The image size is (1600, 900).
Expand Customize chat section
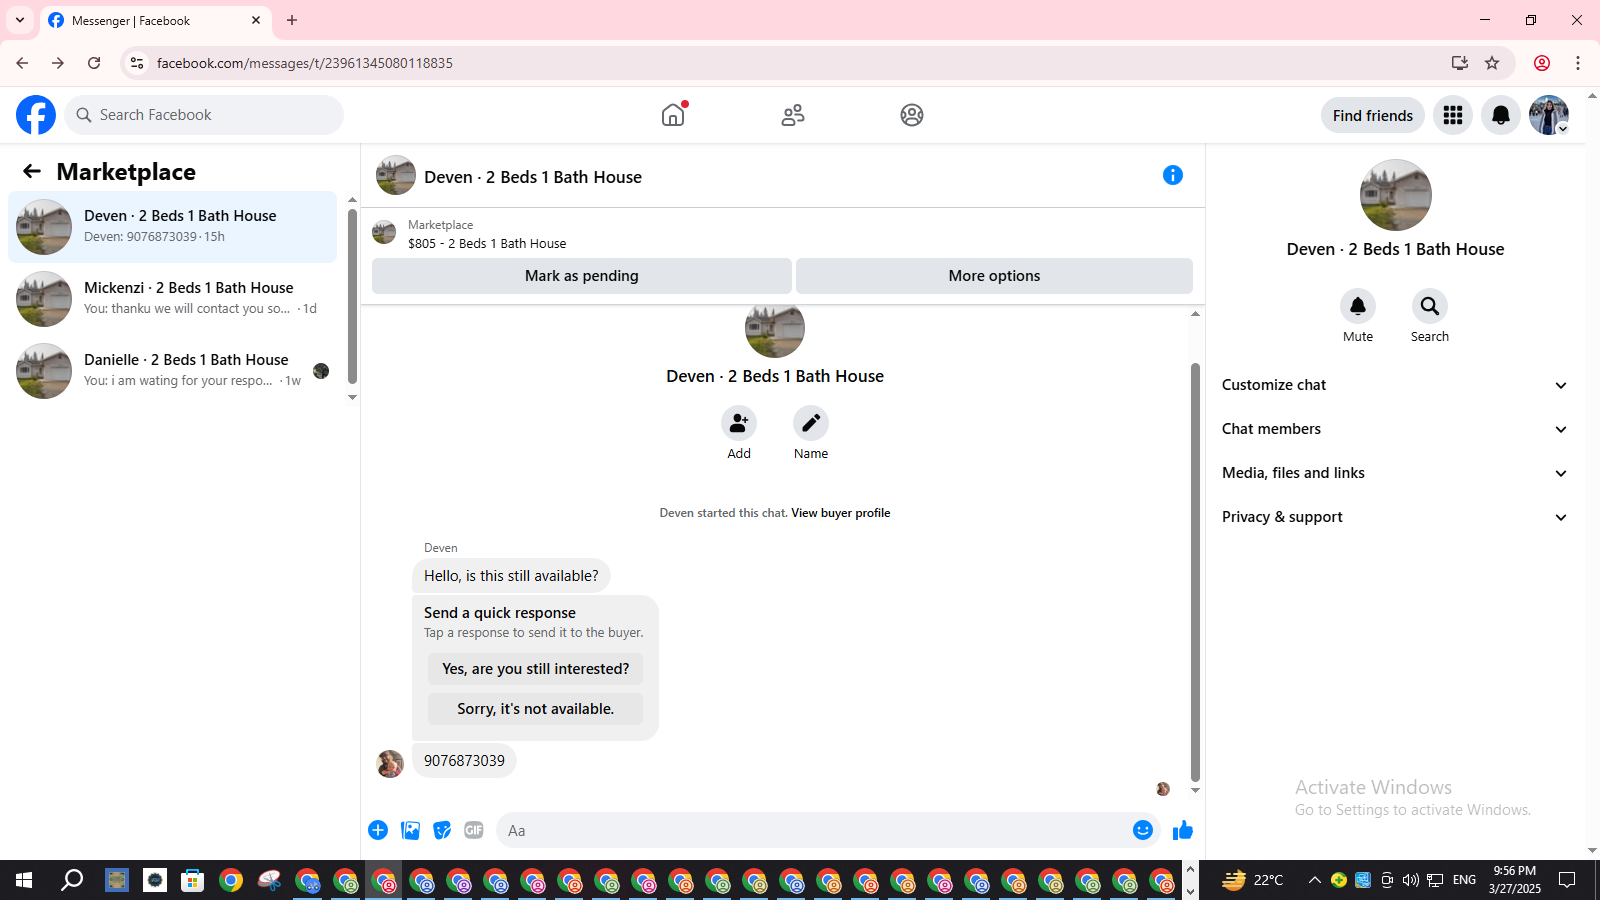(x=1394, y=385)
